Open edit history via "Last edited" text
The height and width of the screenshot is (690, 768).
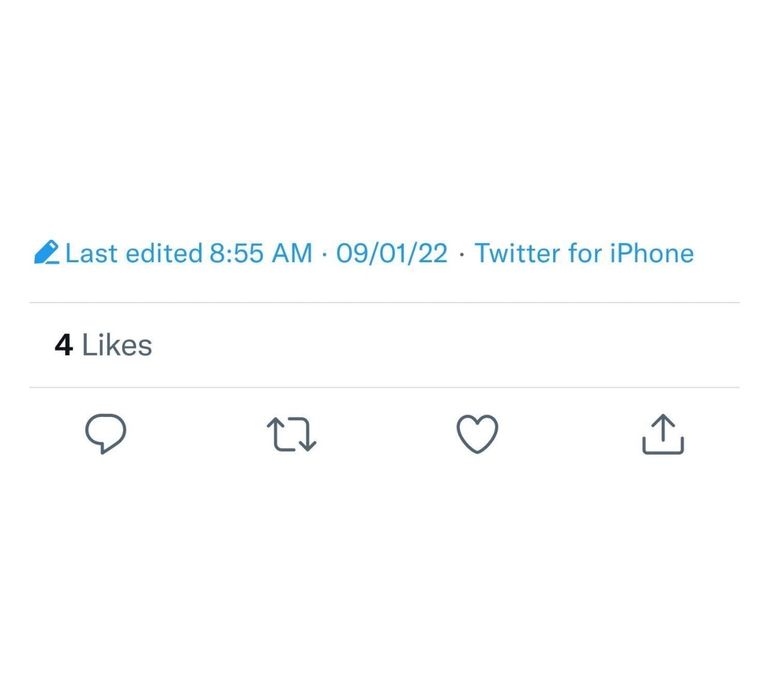click(133, 253)
